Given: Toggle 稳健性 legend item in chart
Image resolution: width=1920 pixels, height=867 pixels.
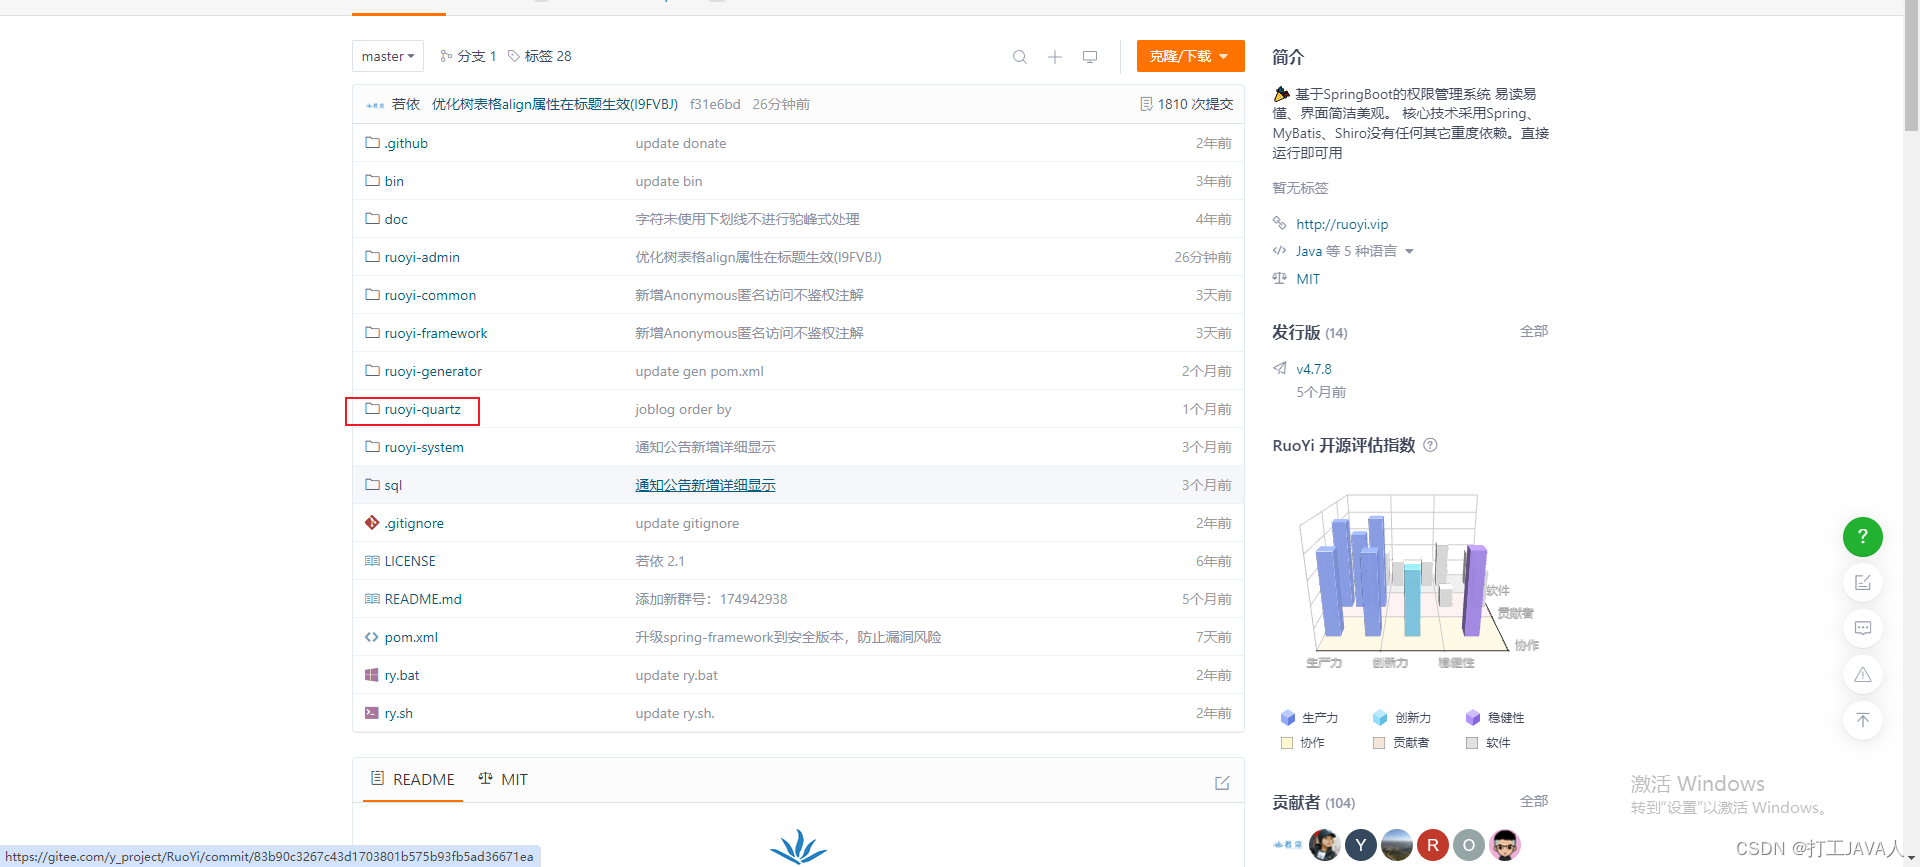Looking at the screenshot, I should pyautogui.click(x=1495, y=718).
